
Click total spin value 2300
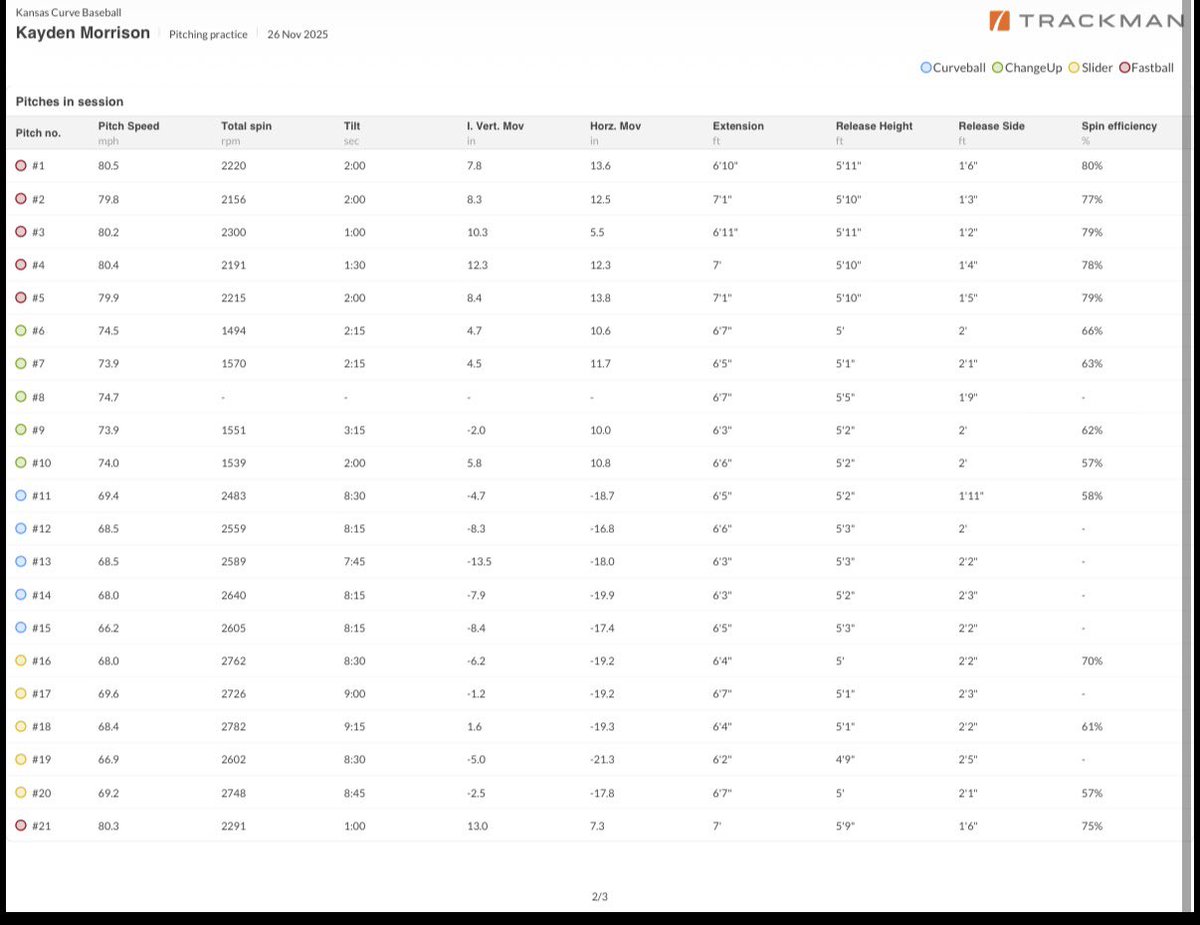pyautogui.click(x=233, y=232)
